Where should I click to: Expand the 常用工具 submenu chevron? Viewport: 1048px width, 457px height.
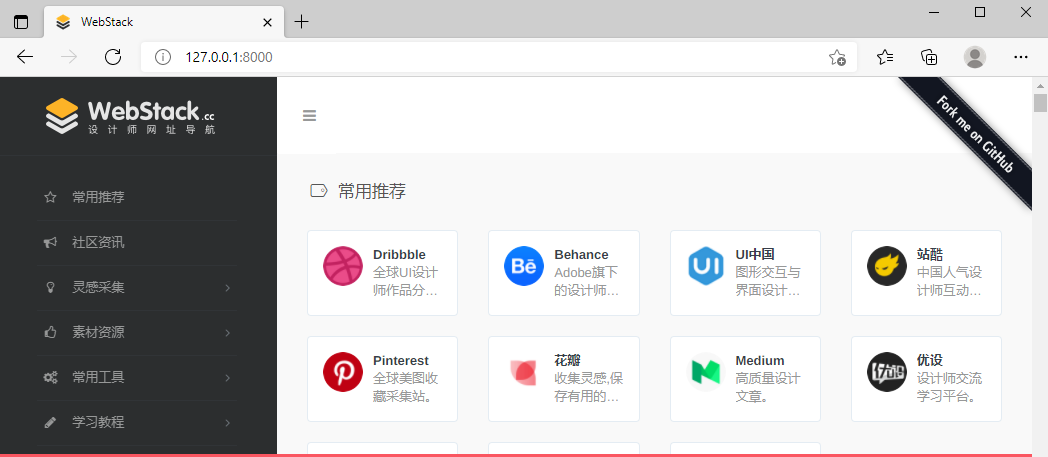pyautogui.click(x=227, y=377)
